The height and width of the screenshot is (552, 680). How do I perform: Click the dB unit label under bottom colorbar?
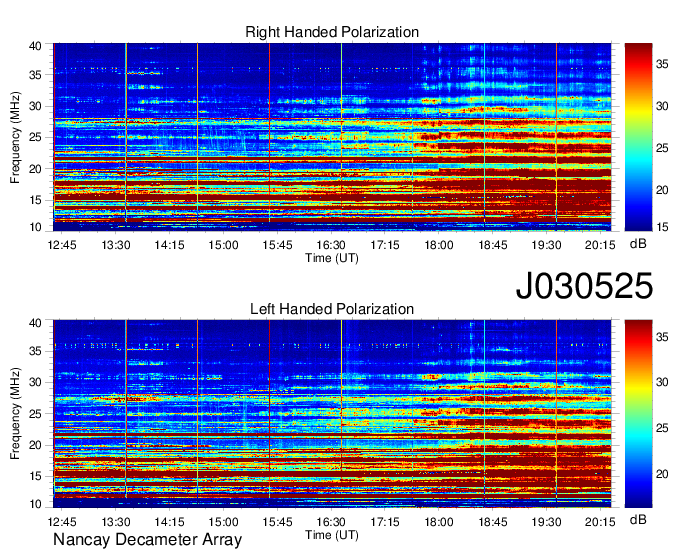point(638,520)
